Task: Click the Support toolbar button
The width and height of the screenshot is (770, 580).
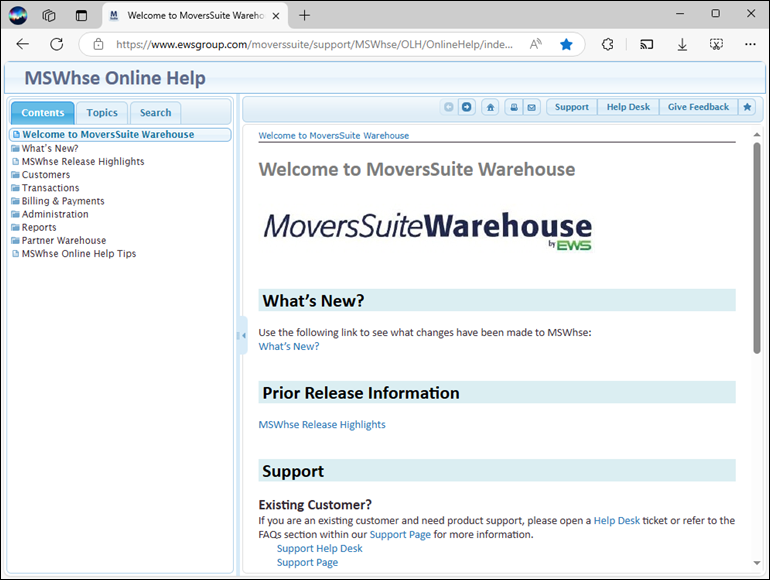Action: 572,107
